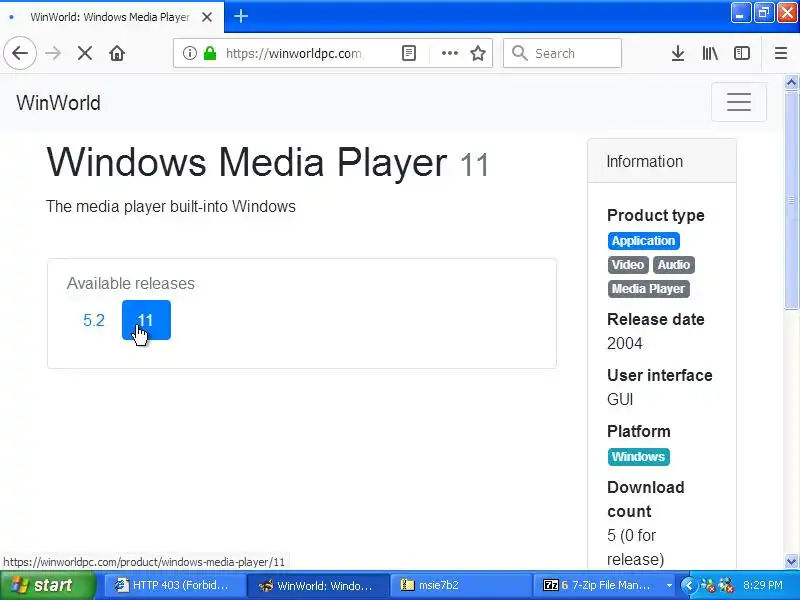This screenshot has height=600, width=800.
Task: Close the WinWorld tab
Action: pos(207,17)
